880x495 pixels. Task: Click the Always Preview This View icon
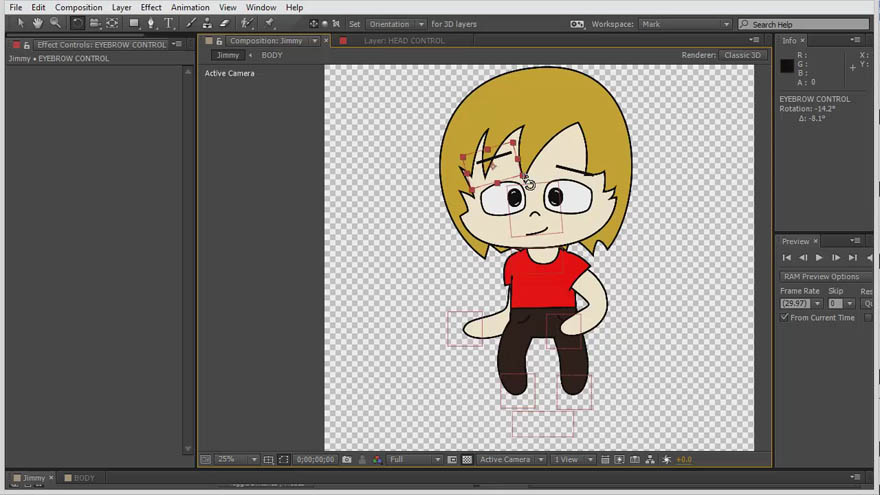(x=205, y=460)
